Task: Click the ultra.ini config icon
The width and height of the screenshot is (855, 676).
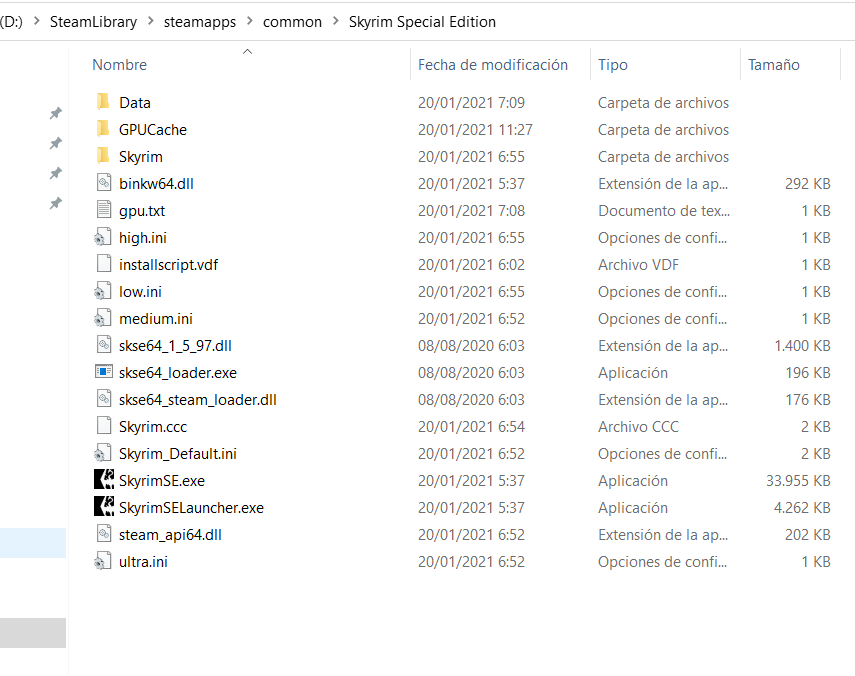Action: (x=103, y=561)
